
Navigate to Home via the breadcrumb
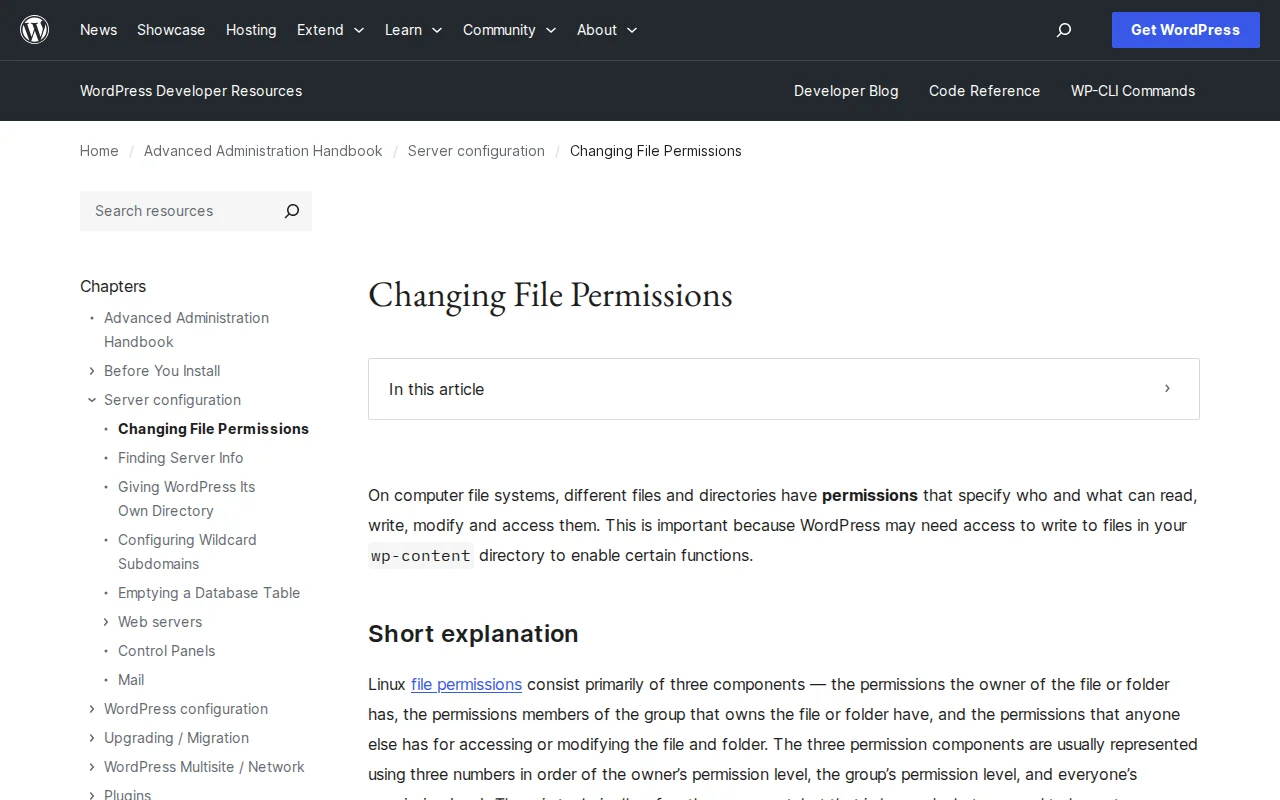(x=99, y=151)
